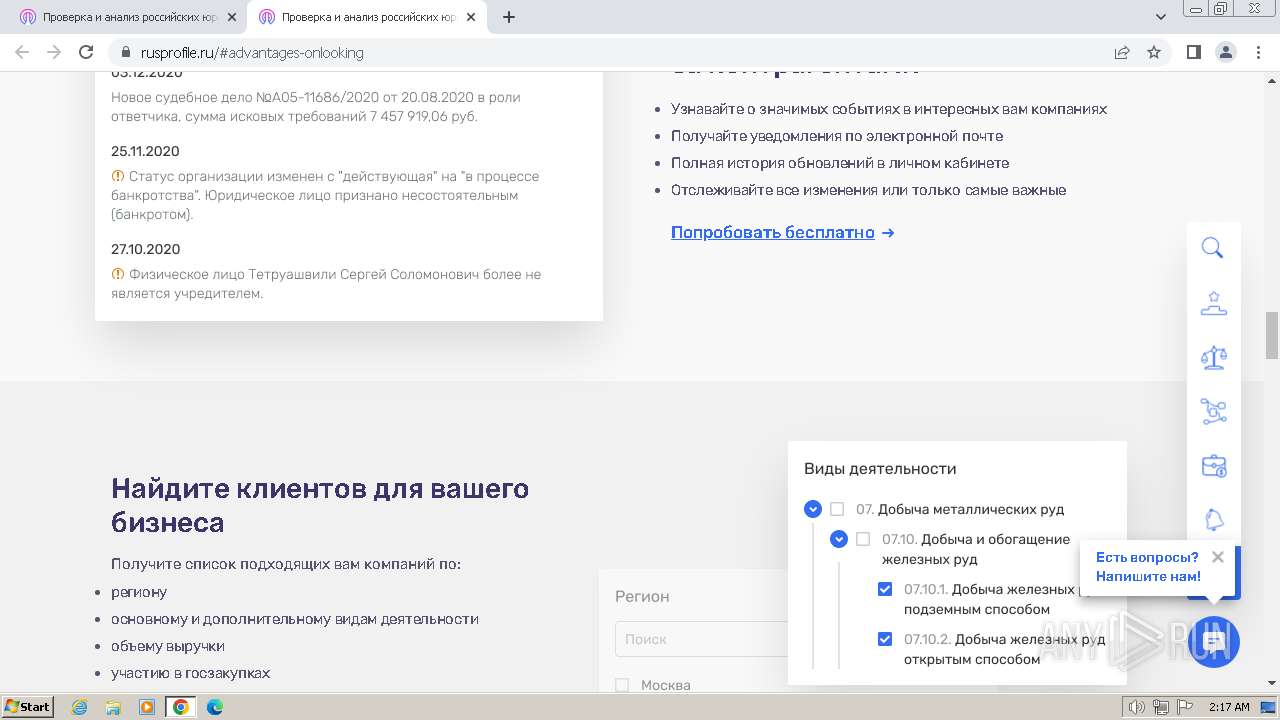View site information lock icon
Viewport: 1280px width, 720px height.
(x=126, y=52)
